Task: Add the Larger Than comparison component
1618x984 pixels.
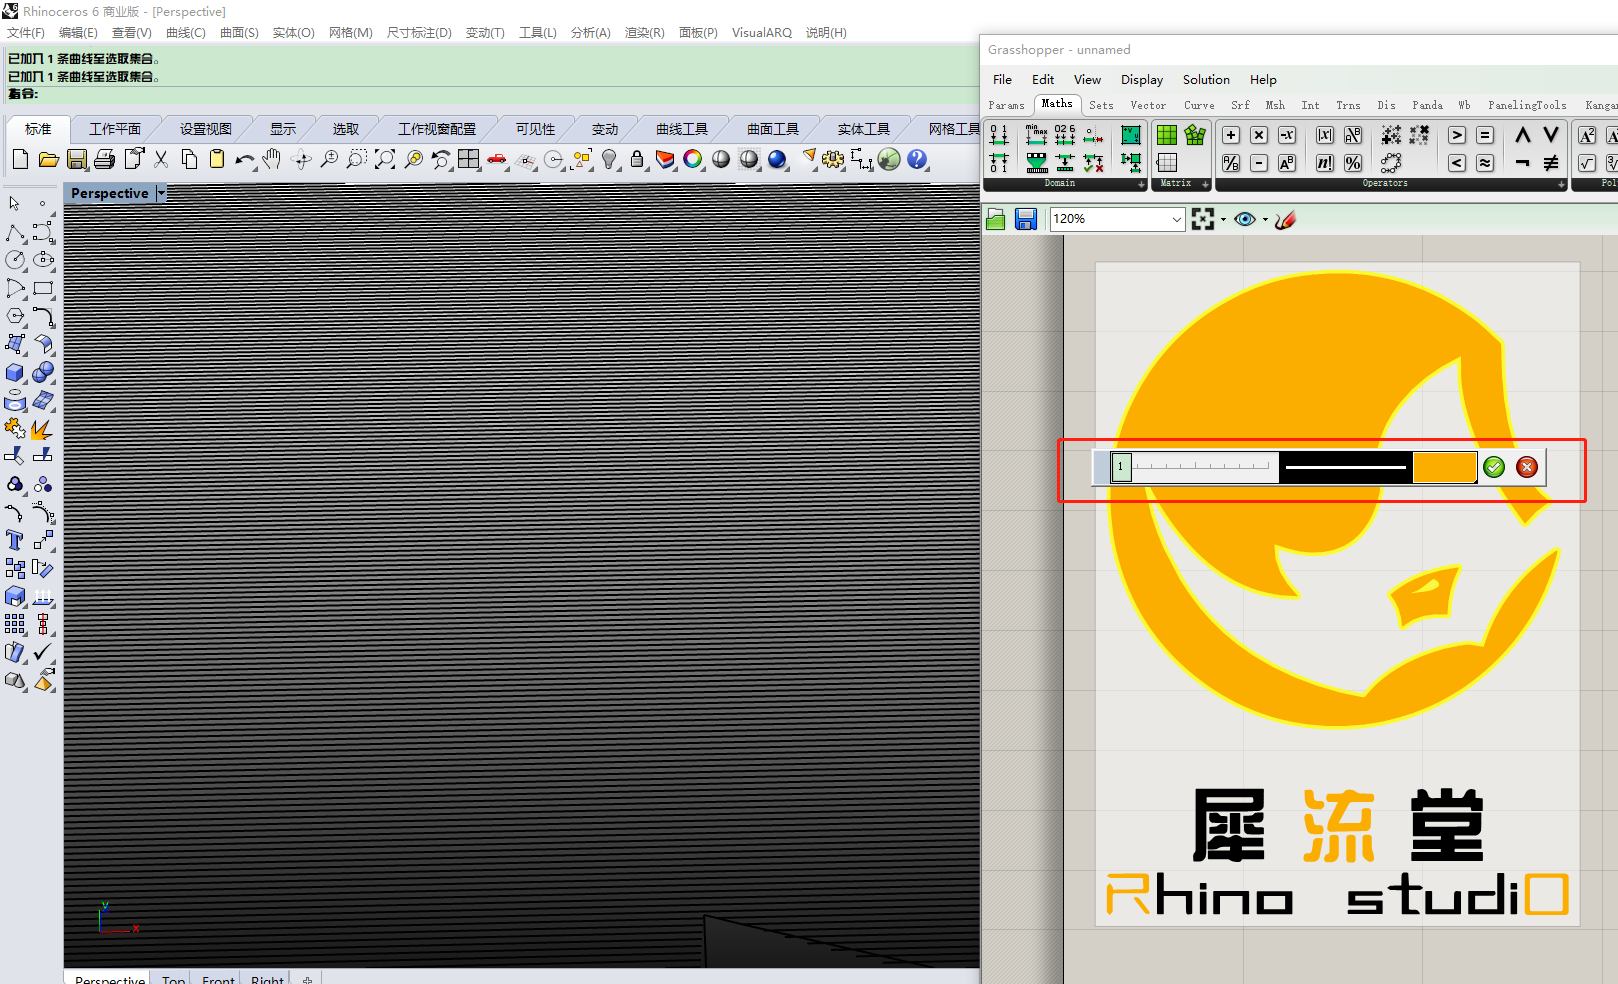Action: coord(1457,135)
